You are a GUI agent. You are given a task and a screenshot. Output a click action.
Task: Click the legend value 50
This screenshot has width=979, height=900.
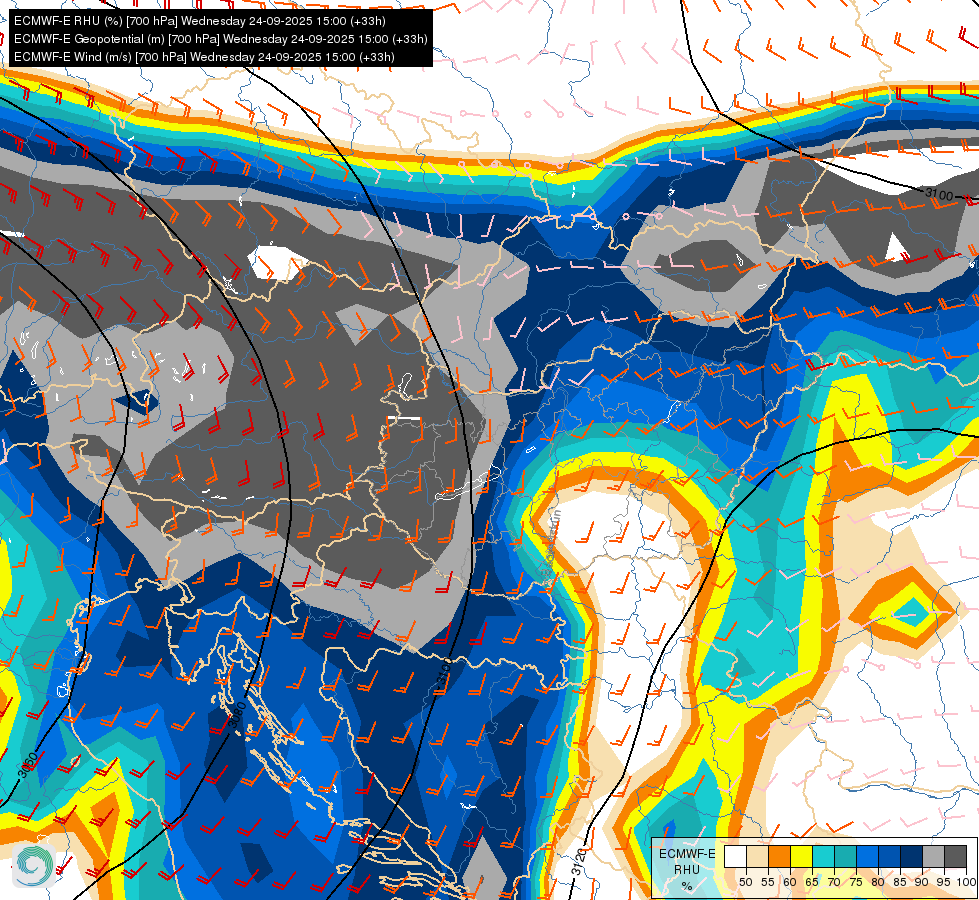pos(745,882)
